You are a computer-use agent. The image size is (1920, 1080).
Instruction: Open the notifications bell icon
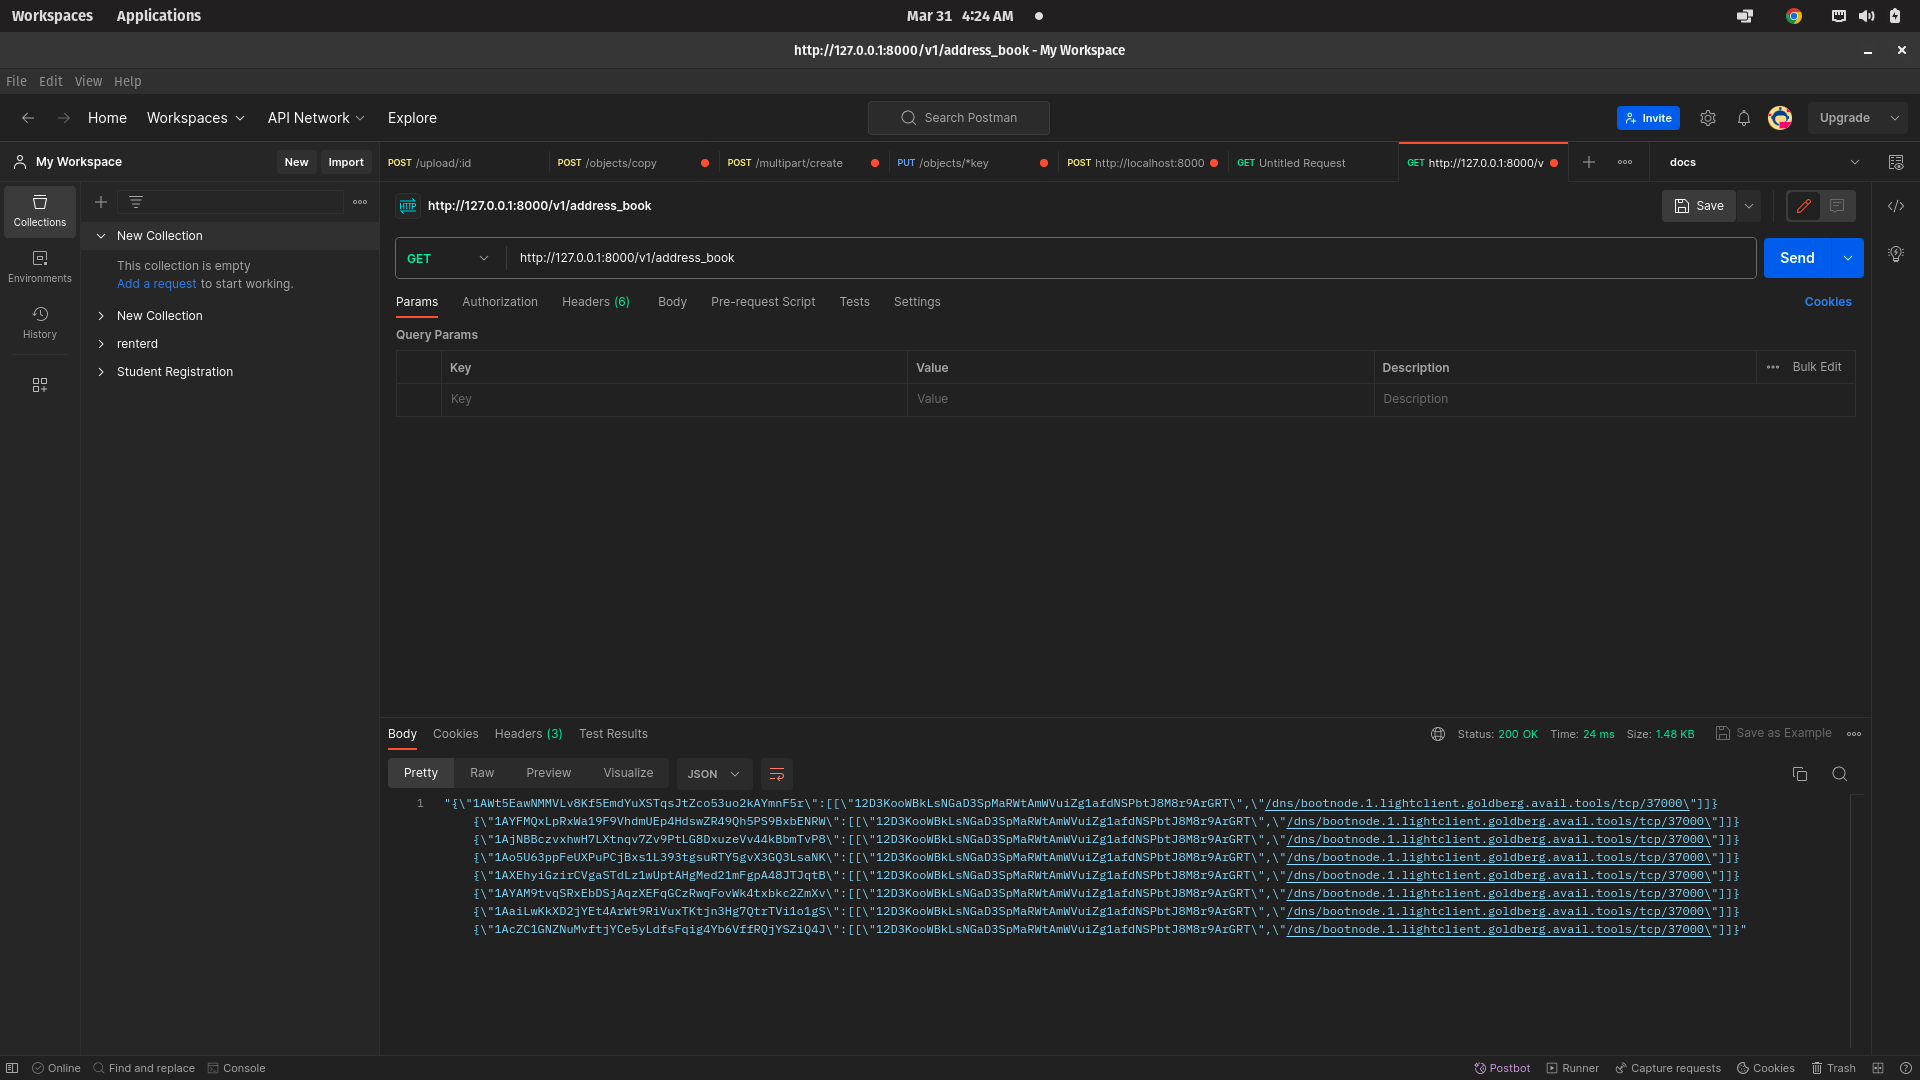point(1743,118)
